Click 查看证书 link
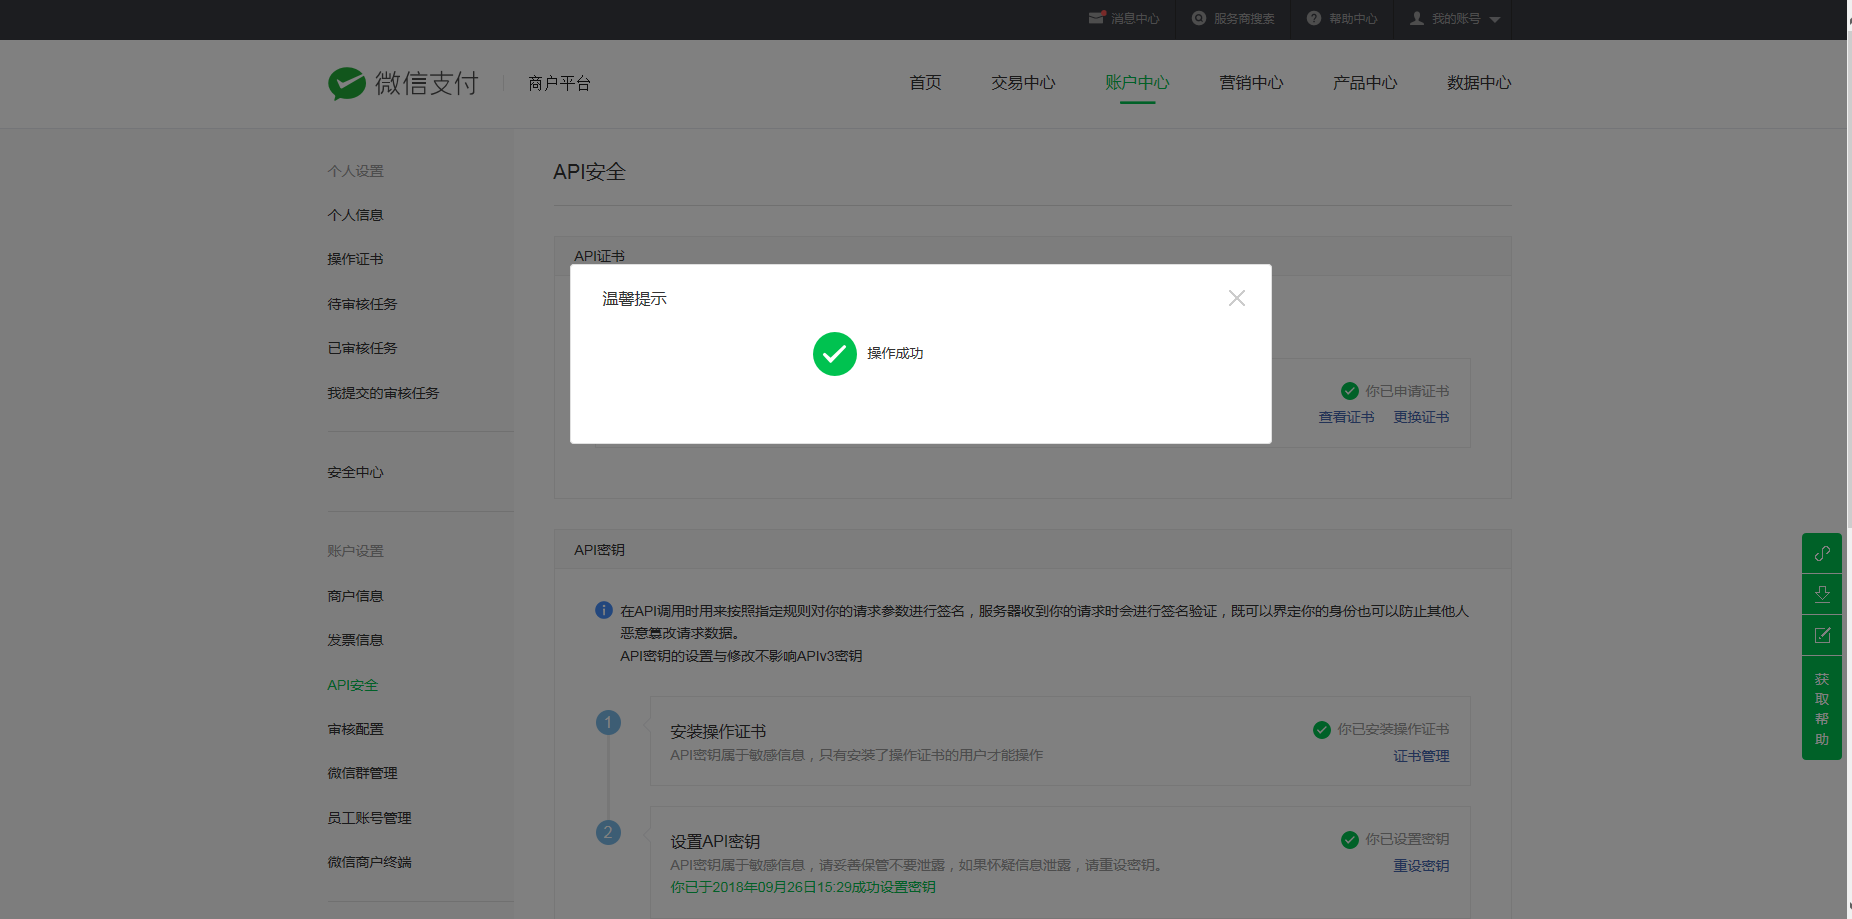 [x=1346, y=417]
